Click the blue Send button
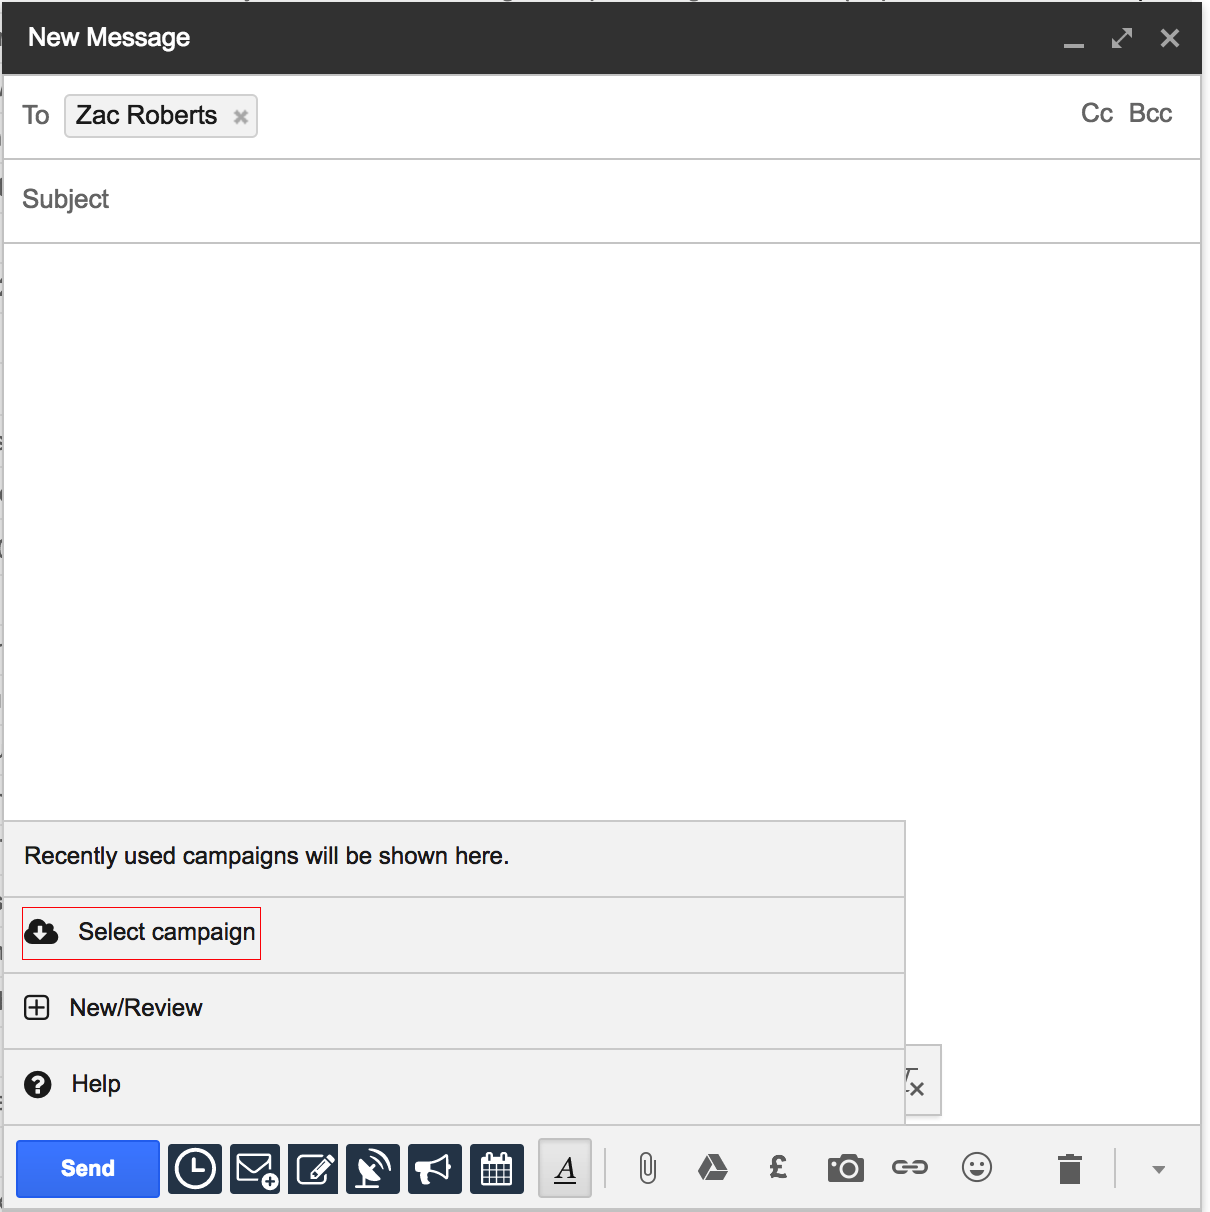Image resolution: width=1210 pixels, height=1212 pixels. coord(88,1168)
